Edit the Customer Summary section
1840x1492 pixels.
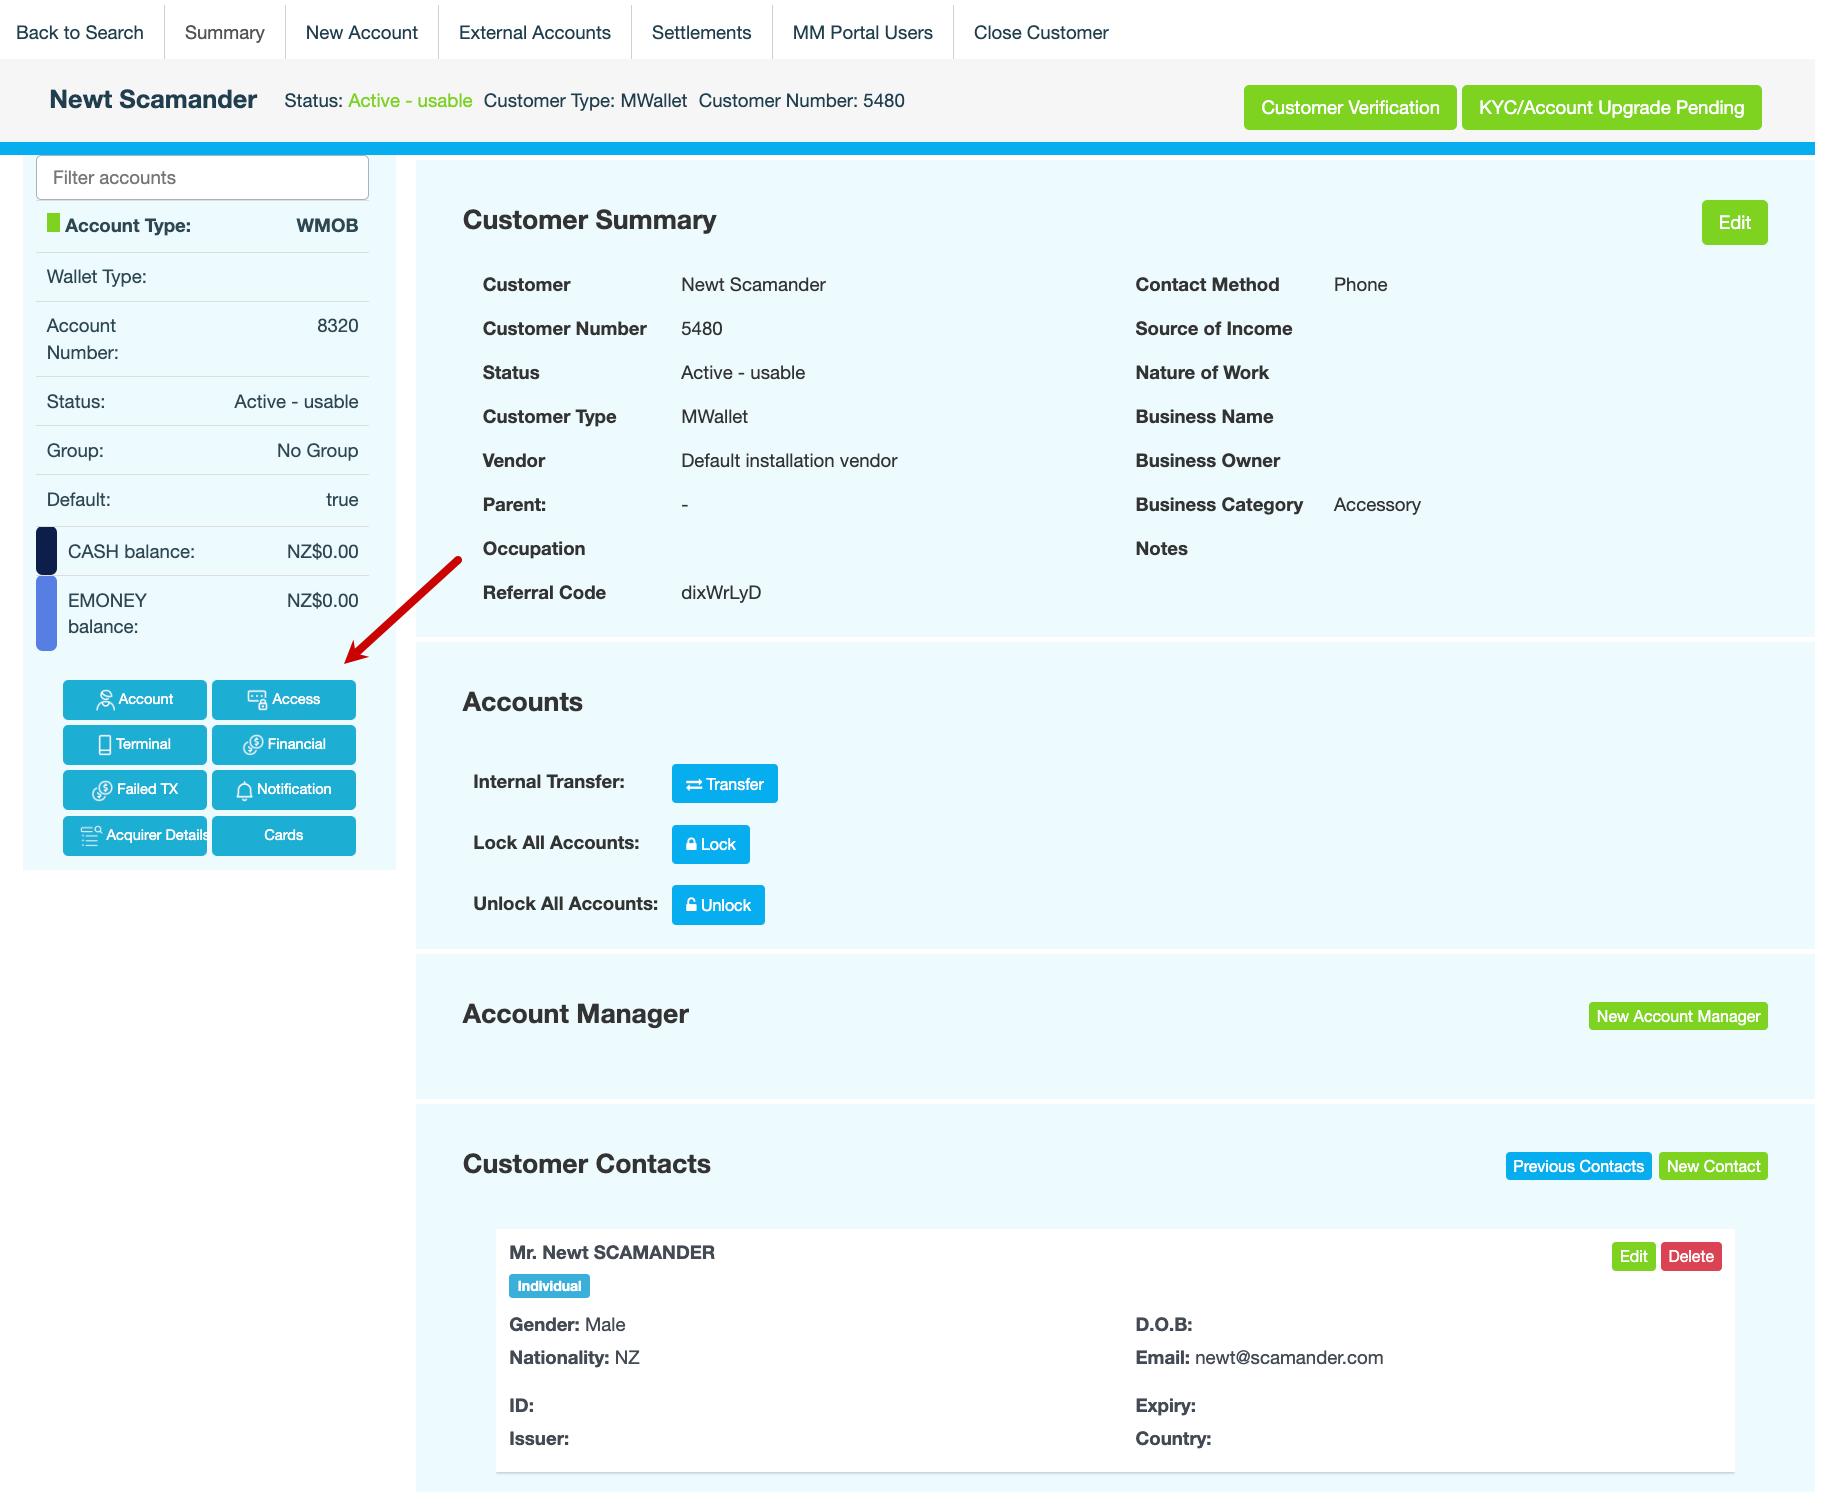[x=1733, y=222]
